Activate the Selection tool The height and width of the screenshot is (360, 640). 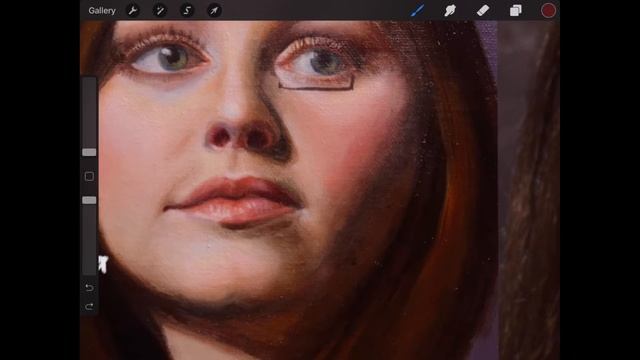point(187,11)
